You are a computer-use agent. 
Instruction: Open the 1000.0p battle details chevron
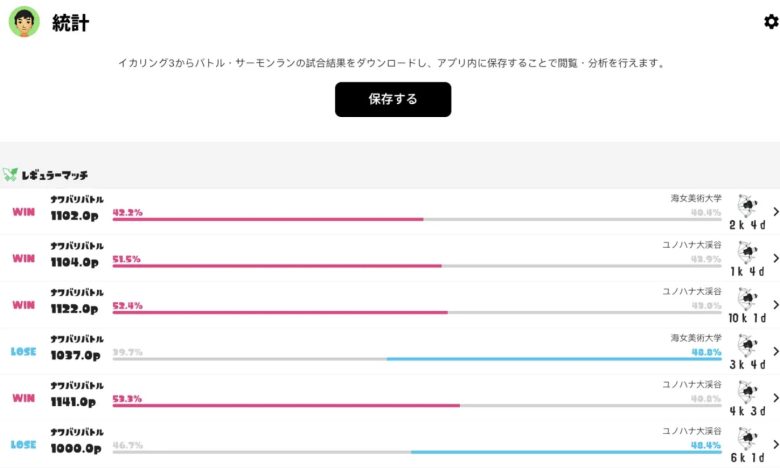pos(775,444)
